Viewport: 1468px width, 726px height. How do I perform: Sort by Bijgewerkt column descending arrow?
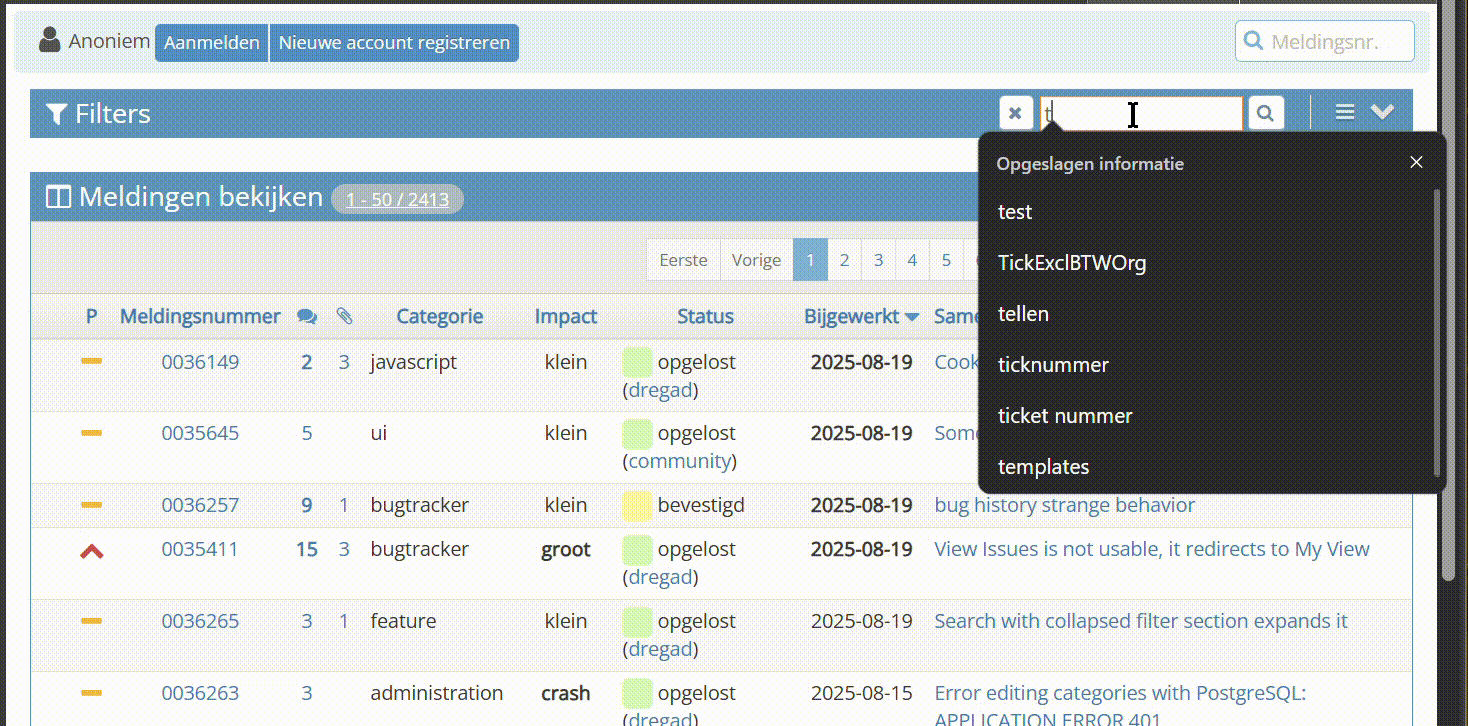click(912, 317)
